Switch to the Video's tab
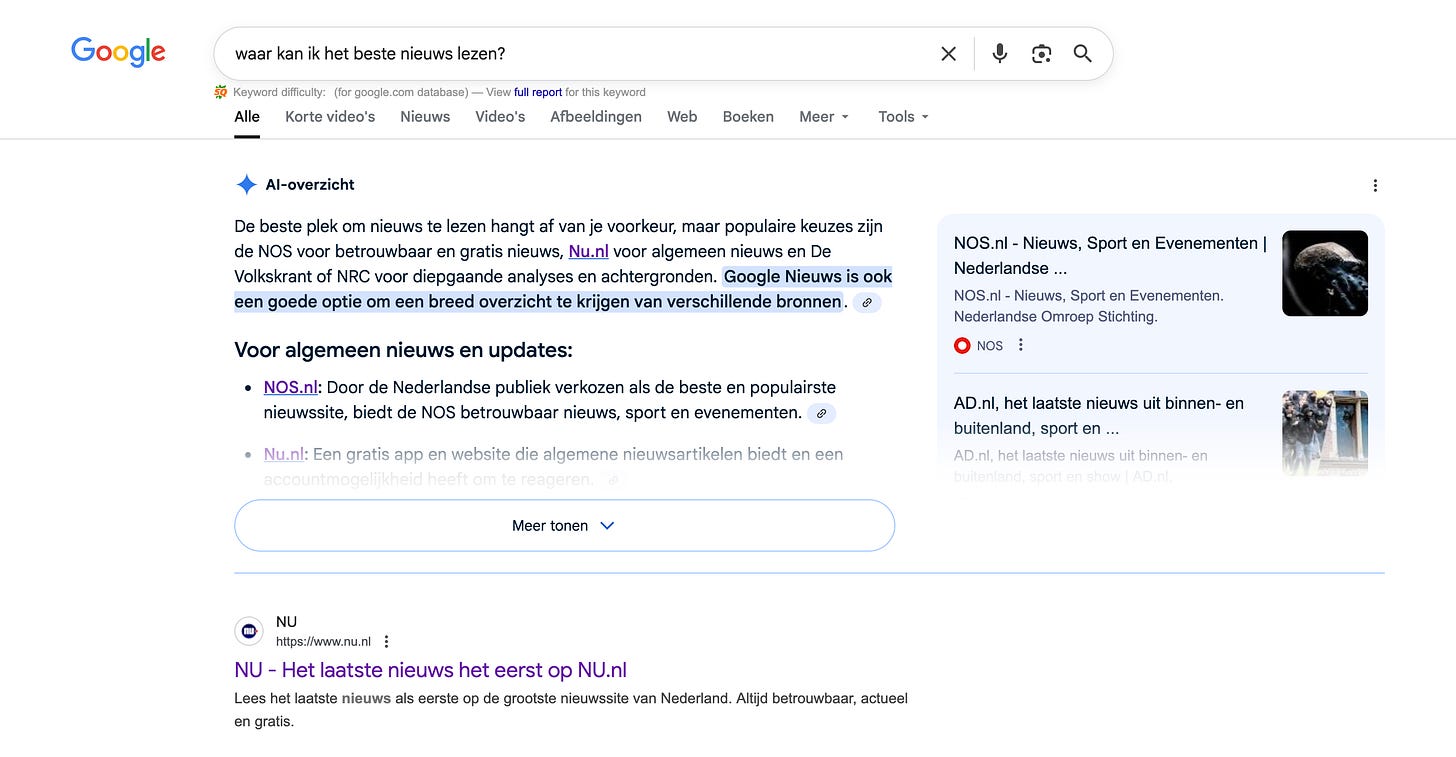This screenshot has width=1456, height=757. (500, 116)
